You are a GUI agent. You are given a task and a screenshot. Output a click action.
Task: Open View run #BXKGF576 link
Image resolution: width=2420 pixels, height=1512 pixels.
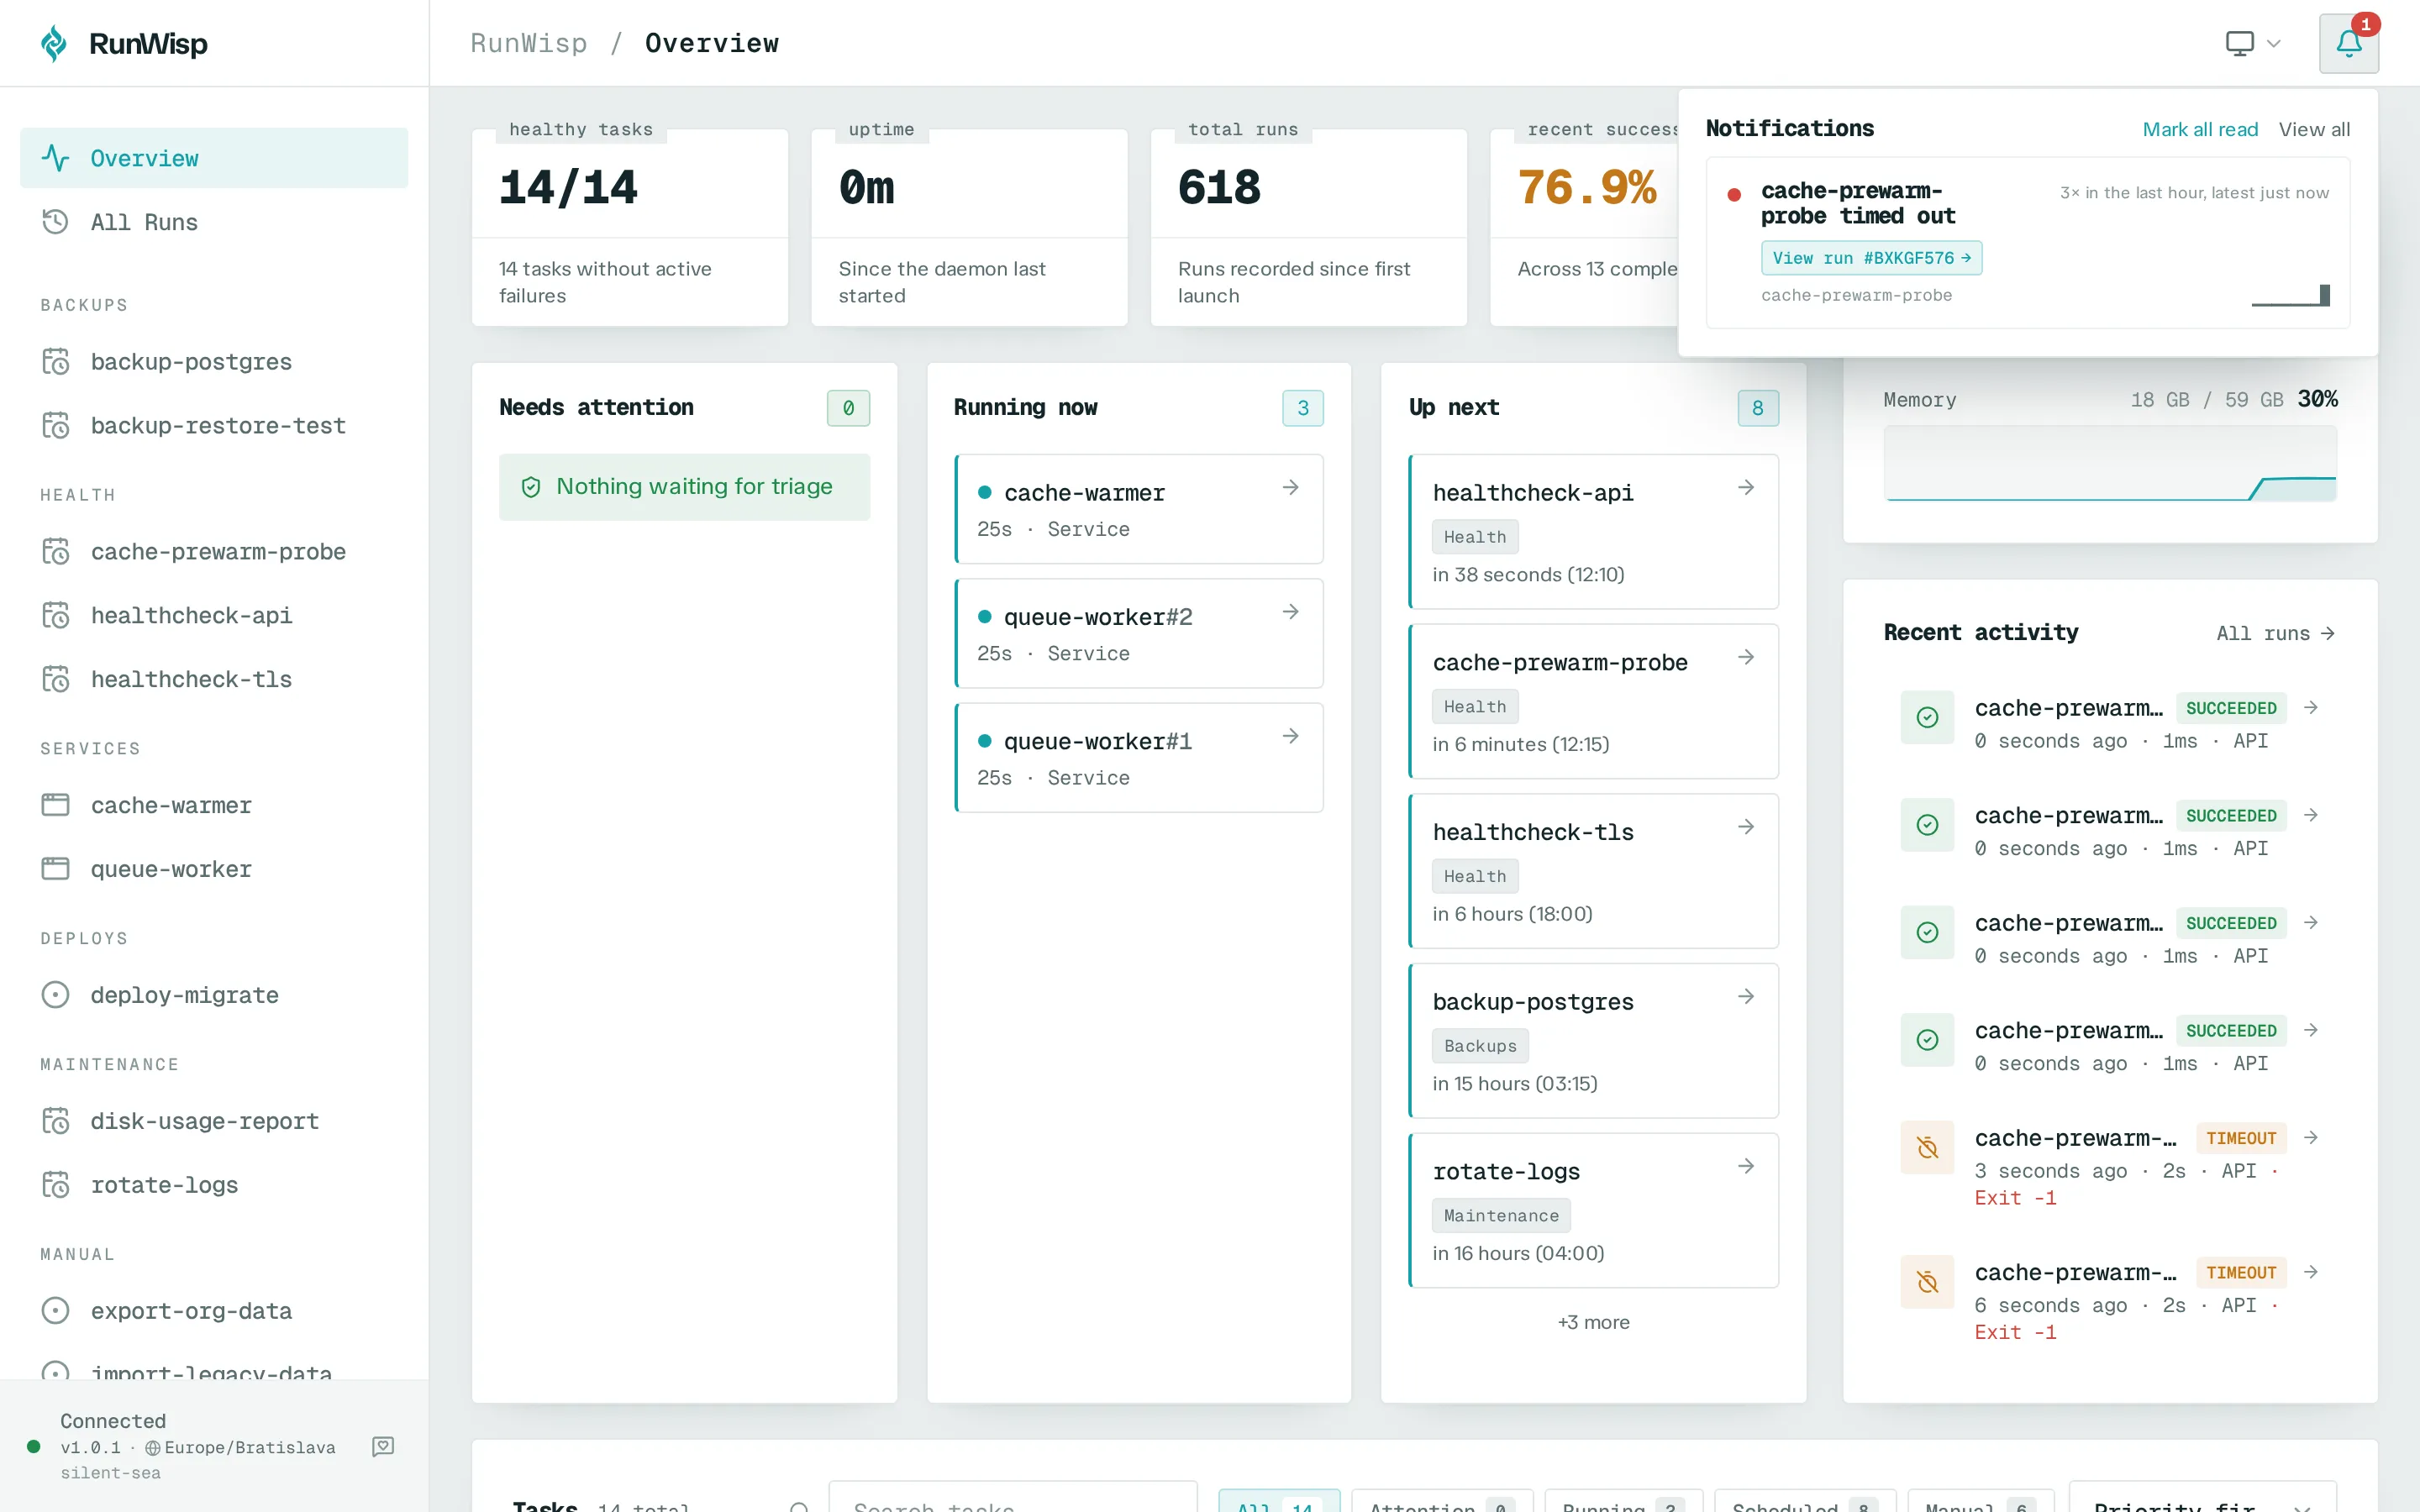click(x=1871, y=258)
